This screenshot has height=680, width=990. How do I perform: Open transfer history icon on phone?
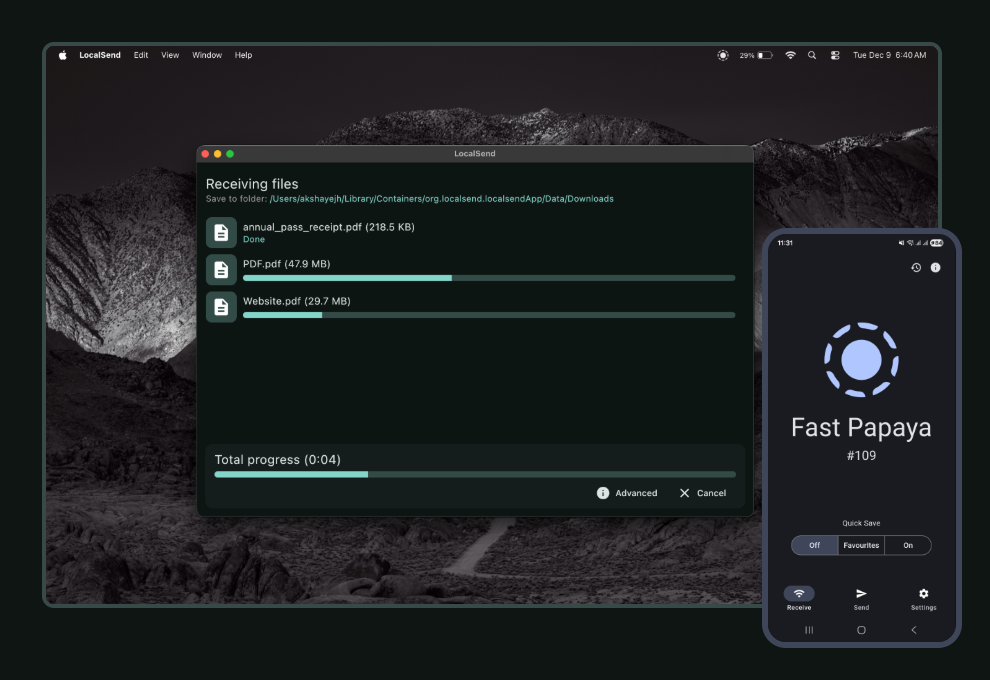coord(916,268)
